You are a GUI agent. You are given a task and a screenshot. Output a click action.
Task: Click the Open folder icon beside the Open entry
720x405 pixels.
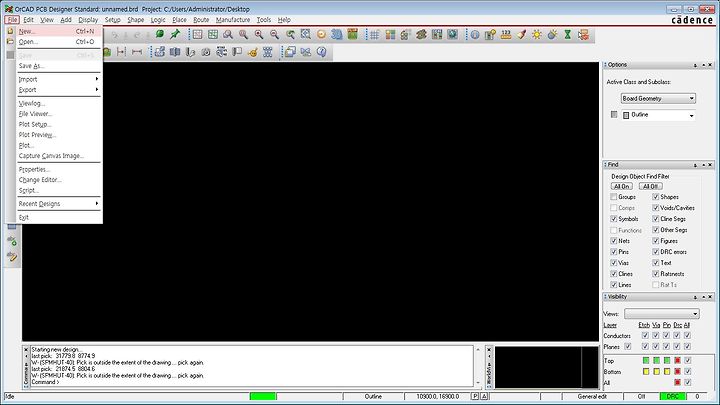(10, 41)
